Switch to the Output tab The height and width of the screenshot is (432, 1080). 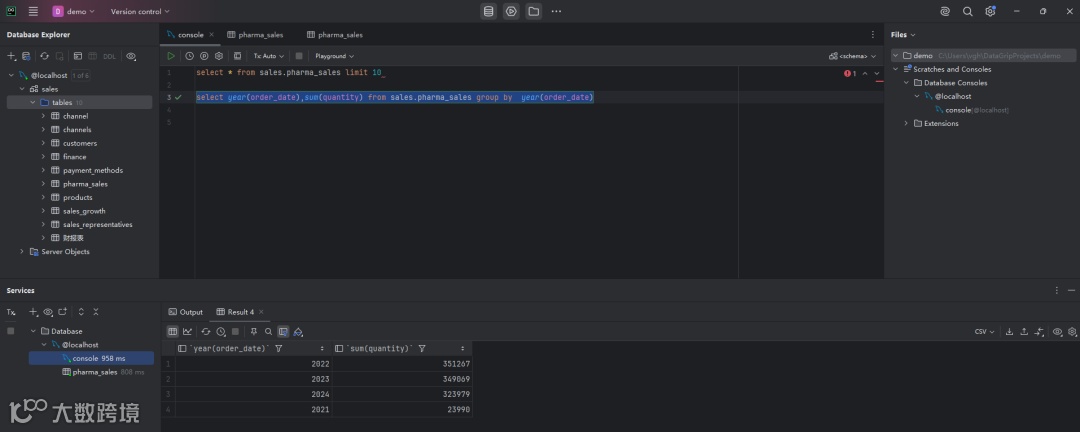point(186,312)
